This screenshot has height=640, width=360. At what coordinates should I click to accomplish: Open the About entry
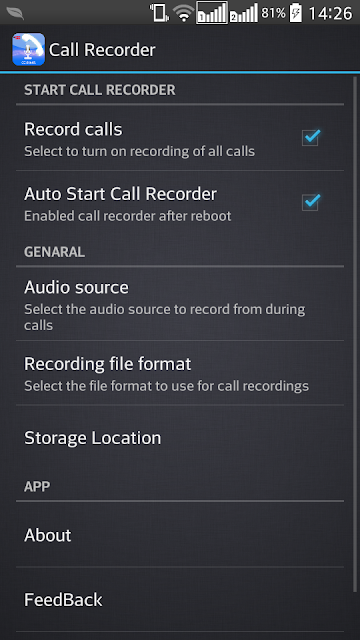(180, 535)
